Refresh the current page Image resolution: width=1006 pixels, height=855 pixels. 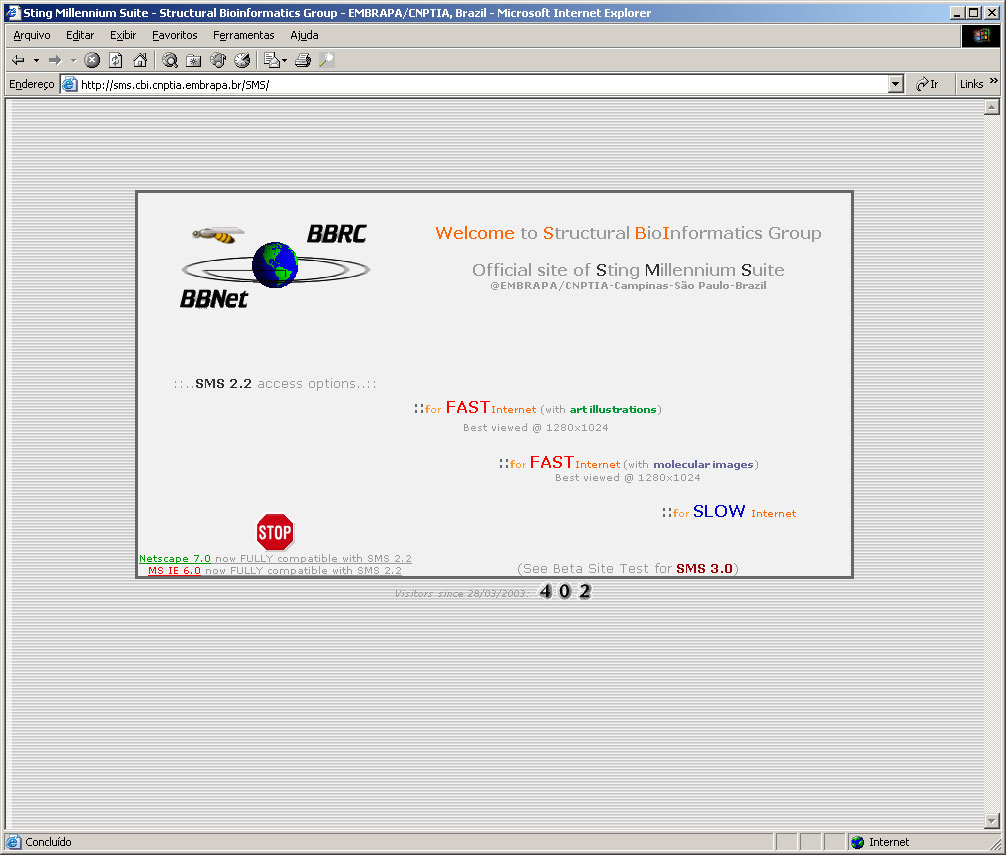click(x=116, y=60)
